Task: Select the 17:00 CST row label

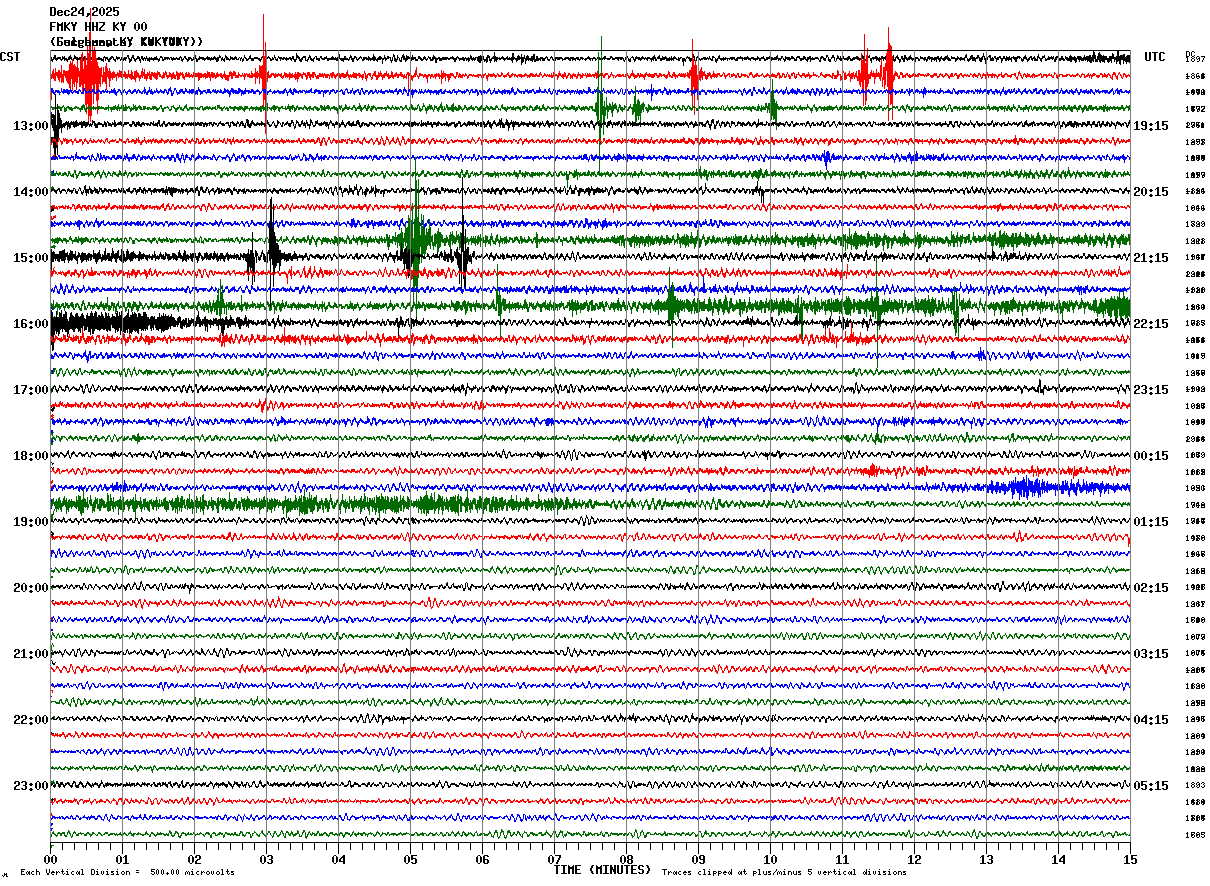Action: [x=31, y=390]
